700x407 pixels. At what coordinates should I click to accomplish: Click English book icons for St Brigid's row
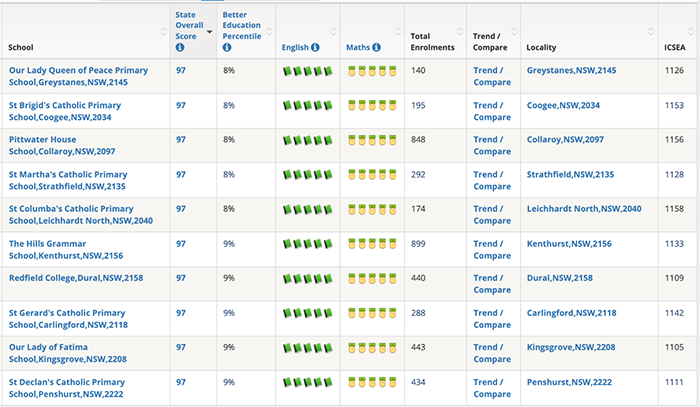click(x=308, y=106)
